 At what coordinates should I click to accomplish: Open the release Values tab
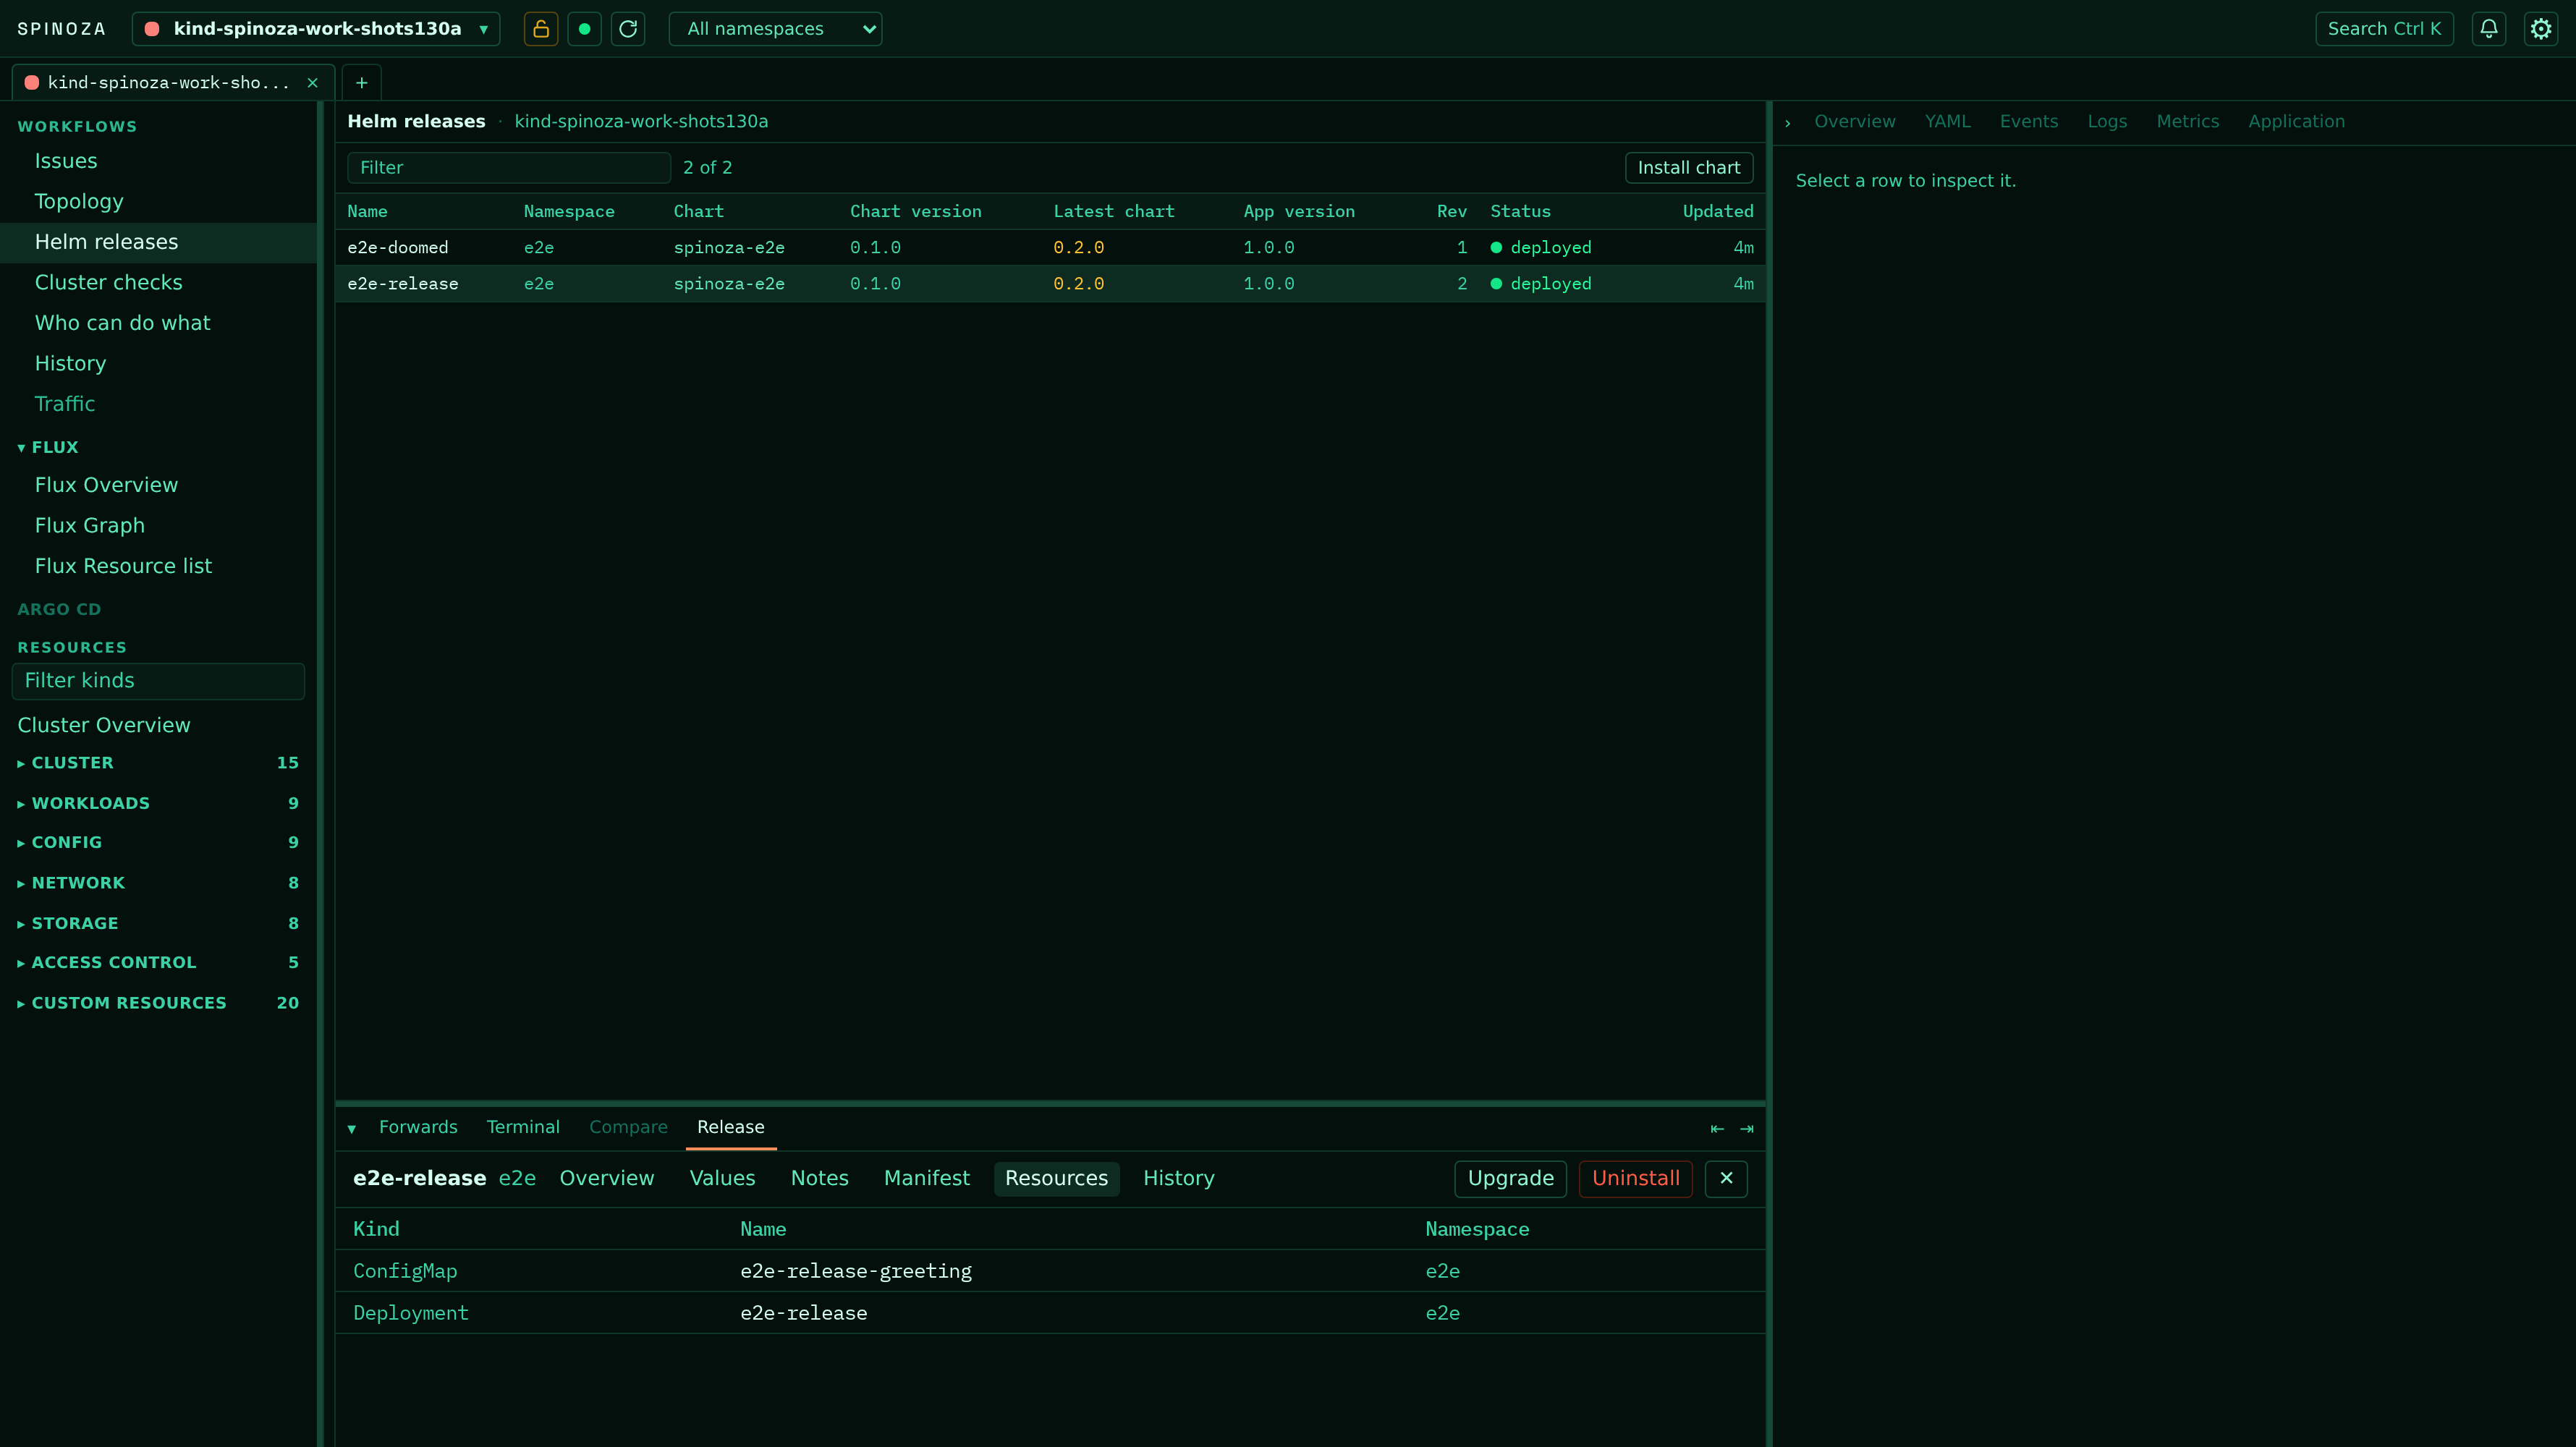point(722,1179)
